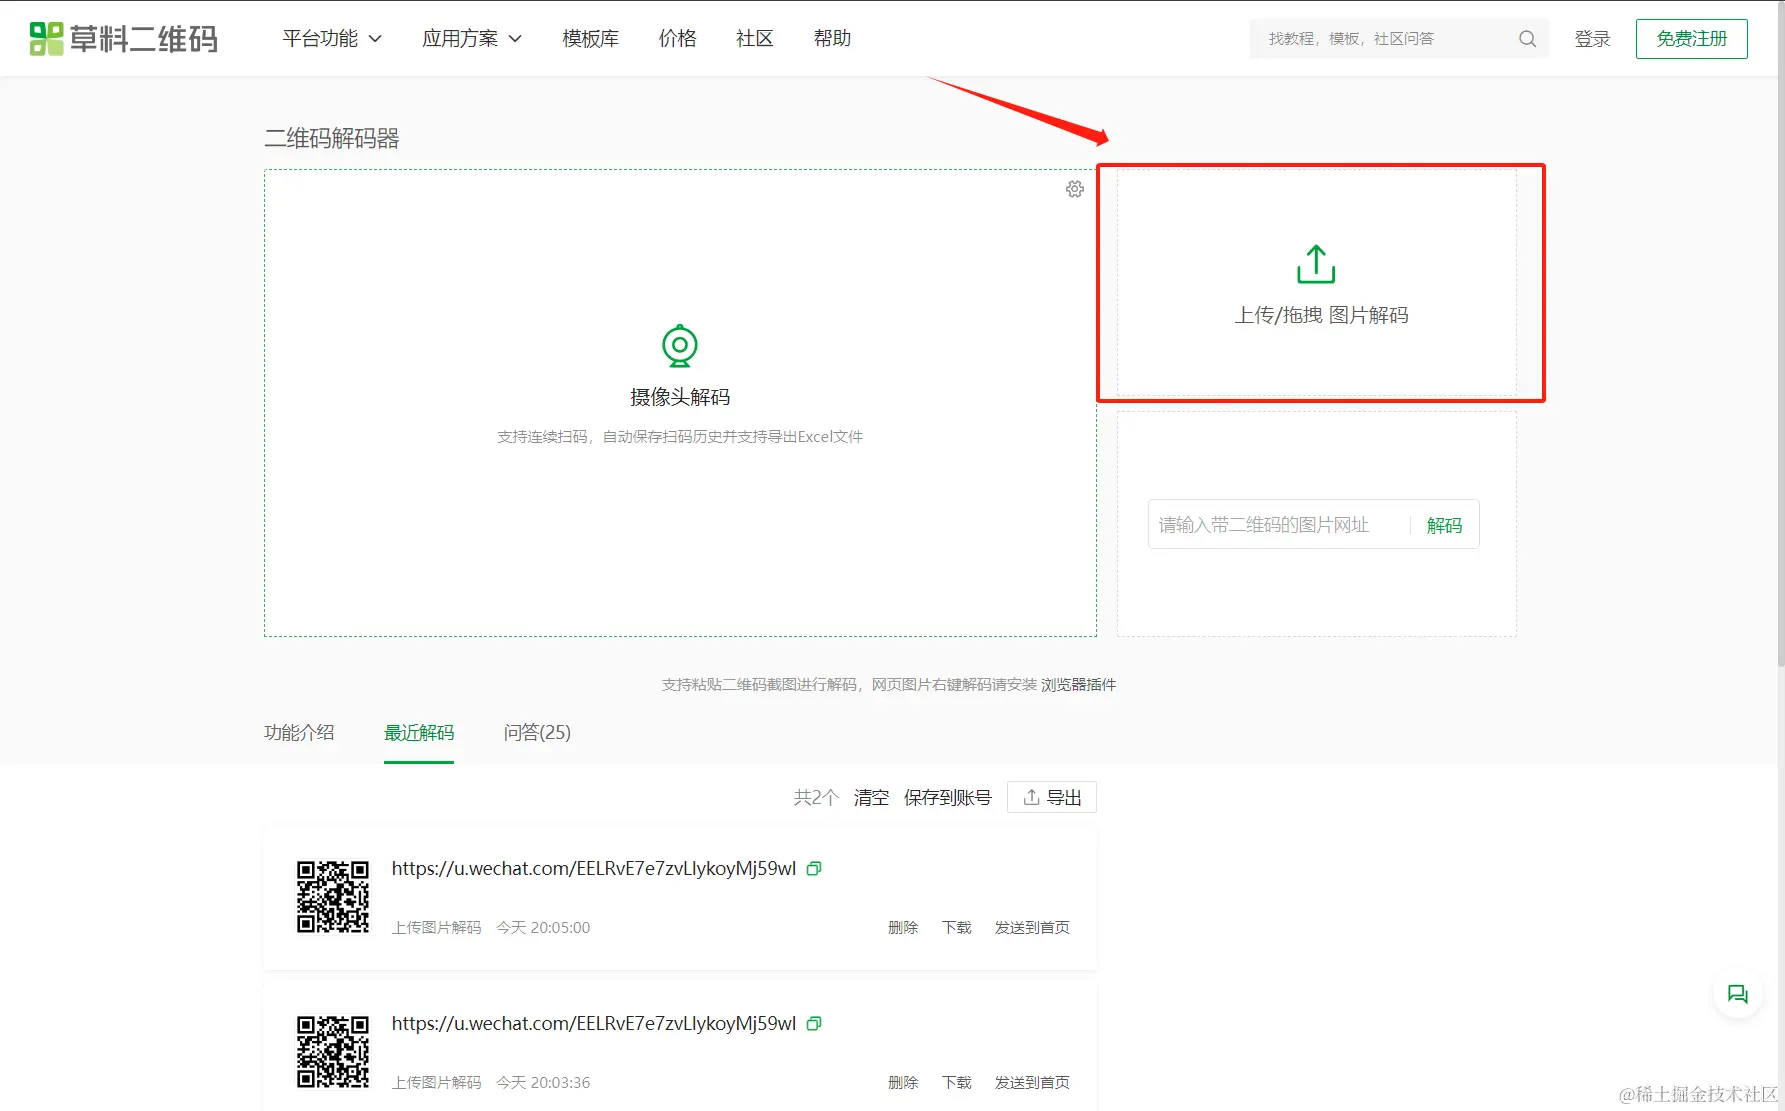Image resolution: width=1785 pixels, height=1111 pixels.
Task: Focus the image URL input field
Action: pos(1278,525)
